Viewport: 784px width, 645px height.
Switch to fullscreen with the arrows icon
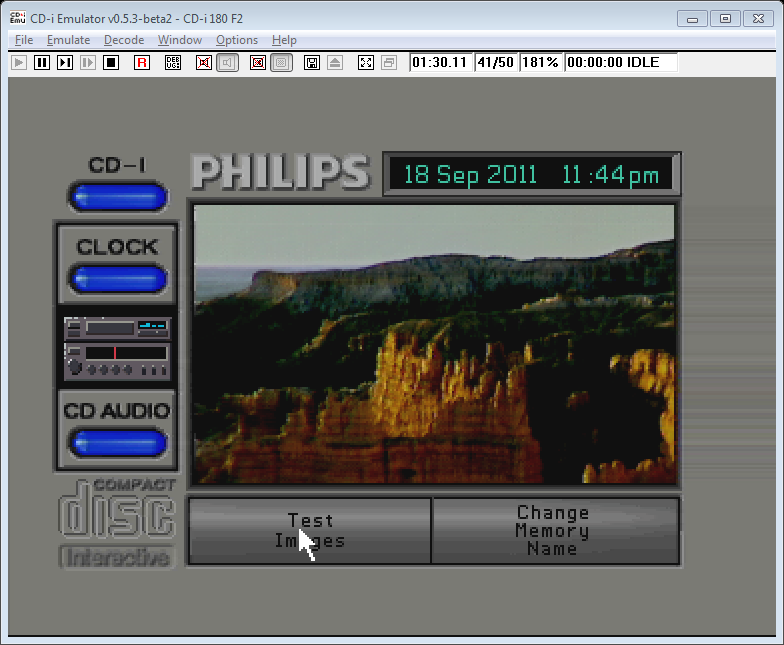[366, 62]
